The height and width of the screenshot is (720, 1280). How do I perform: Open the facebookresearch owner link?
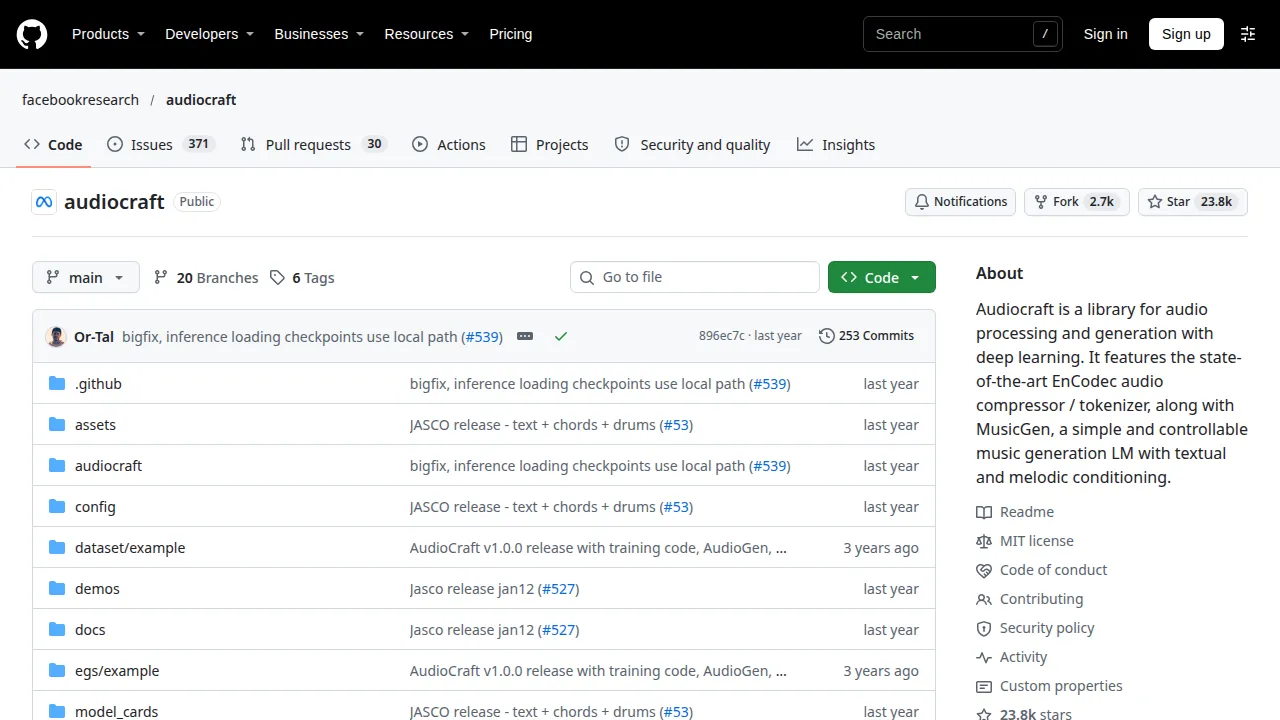tap(81, 100)
